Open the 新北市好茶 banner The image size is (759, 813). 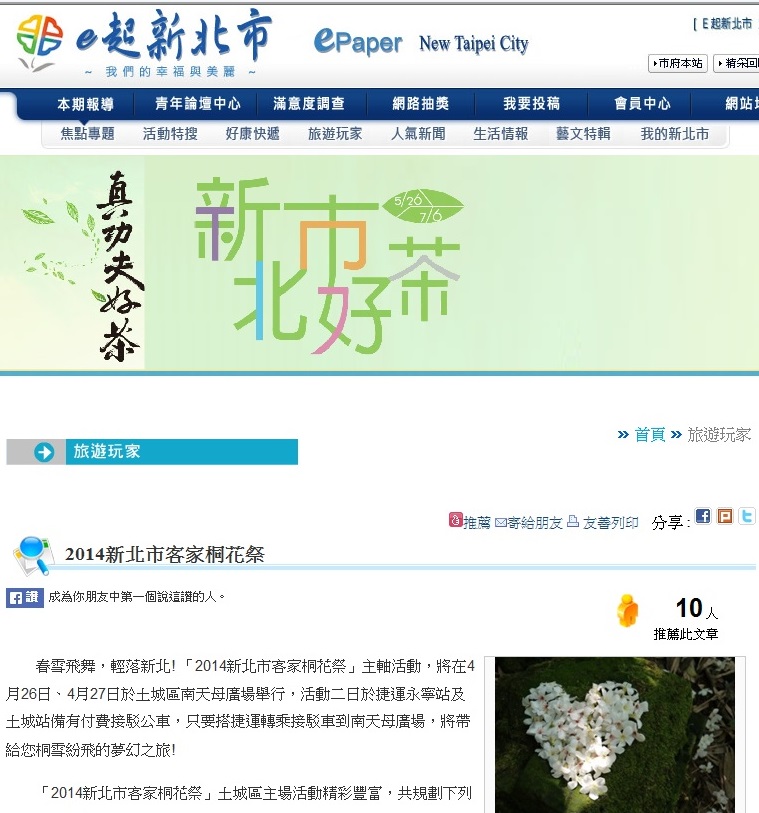coord(380,263)
